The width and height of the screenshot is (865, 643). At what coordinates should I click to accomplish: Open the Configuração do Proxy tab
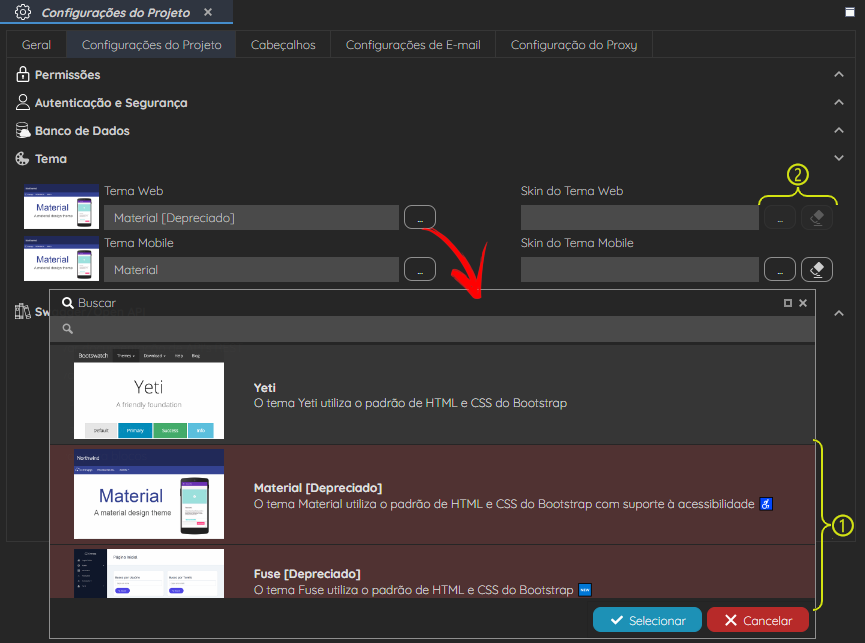(574, 45)
